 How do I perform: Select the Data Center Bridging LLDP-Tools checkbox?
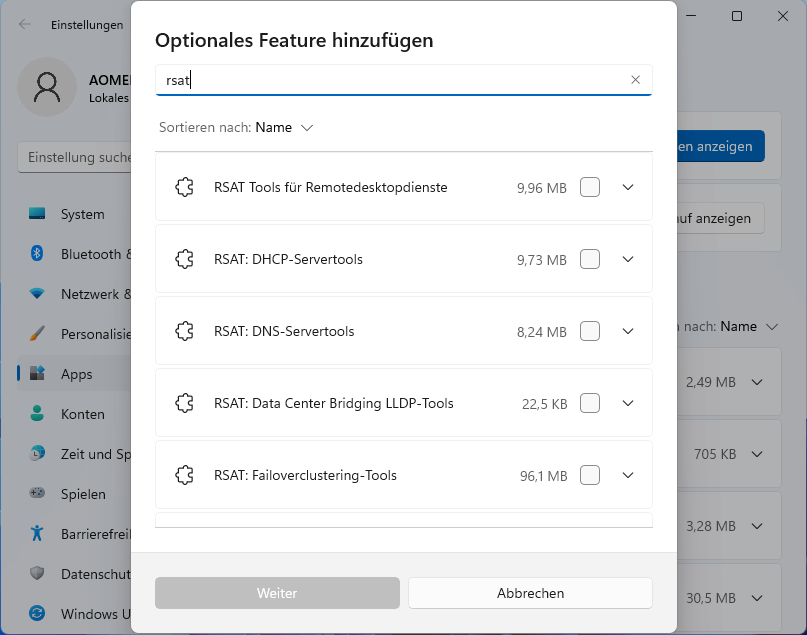point(590,403)
